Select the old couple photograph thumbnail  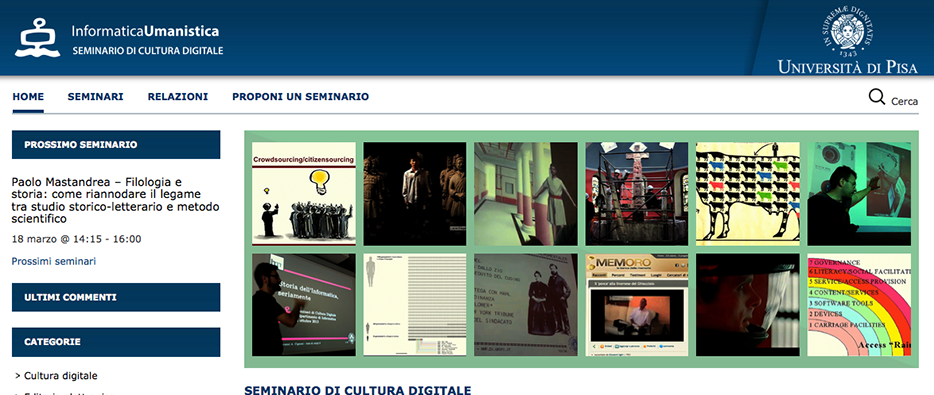coord(526,304)
